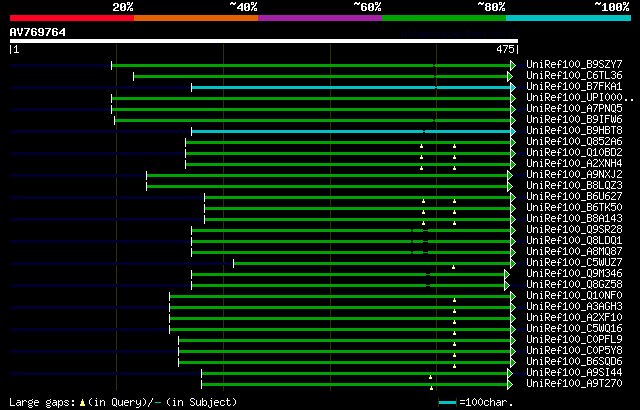The width and height of the screenshot is (640, 410).
Task: Click the yellow gap icon in the Large gaps legend
Action: click(x=82, y=403)
